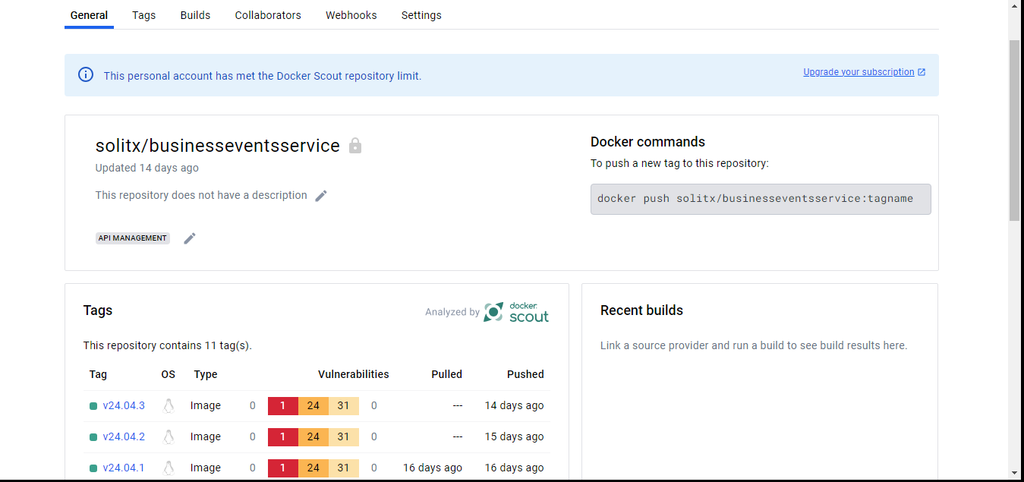1024x482 pixels.
Task: Click the OS column header
Action: (x=168, y=374)
